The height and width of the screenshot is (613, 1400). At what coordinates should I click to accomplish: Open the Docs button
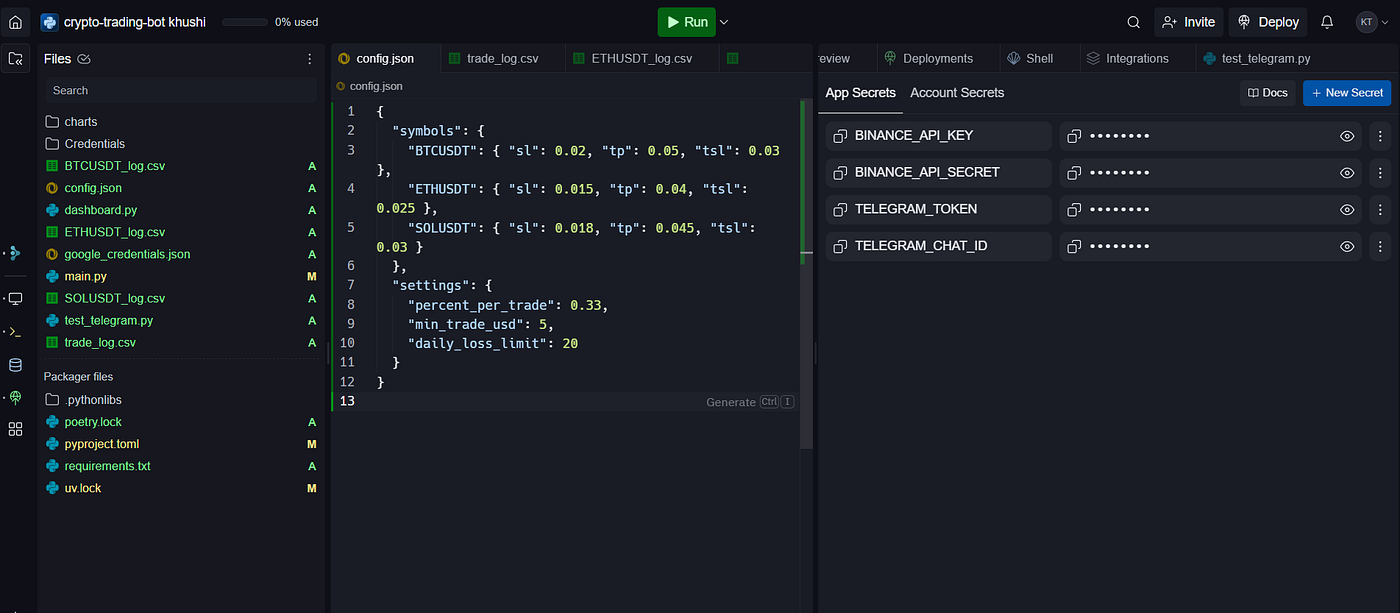coord(1267,93)
